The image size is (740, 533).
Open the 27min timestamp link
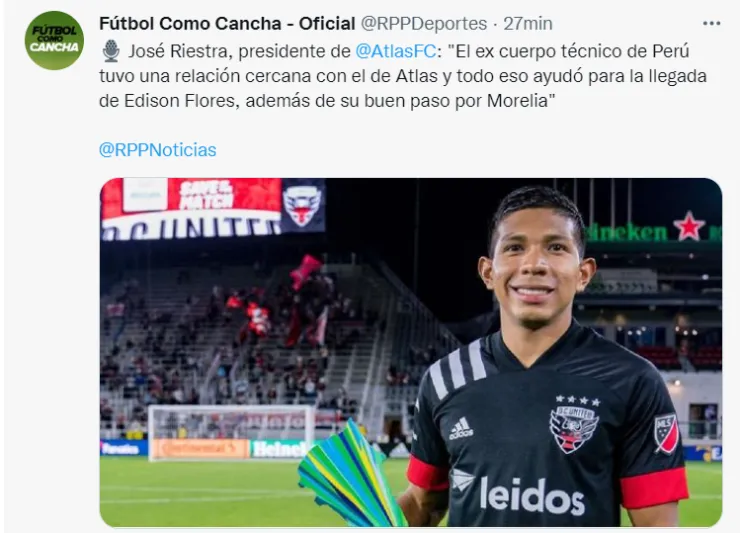click(528, 23)
